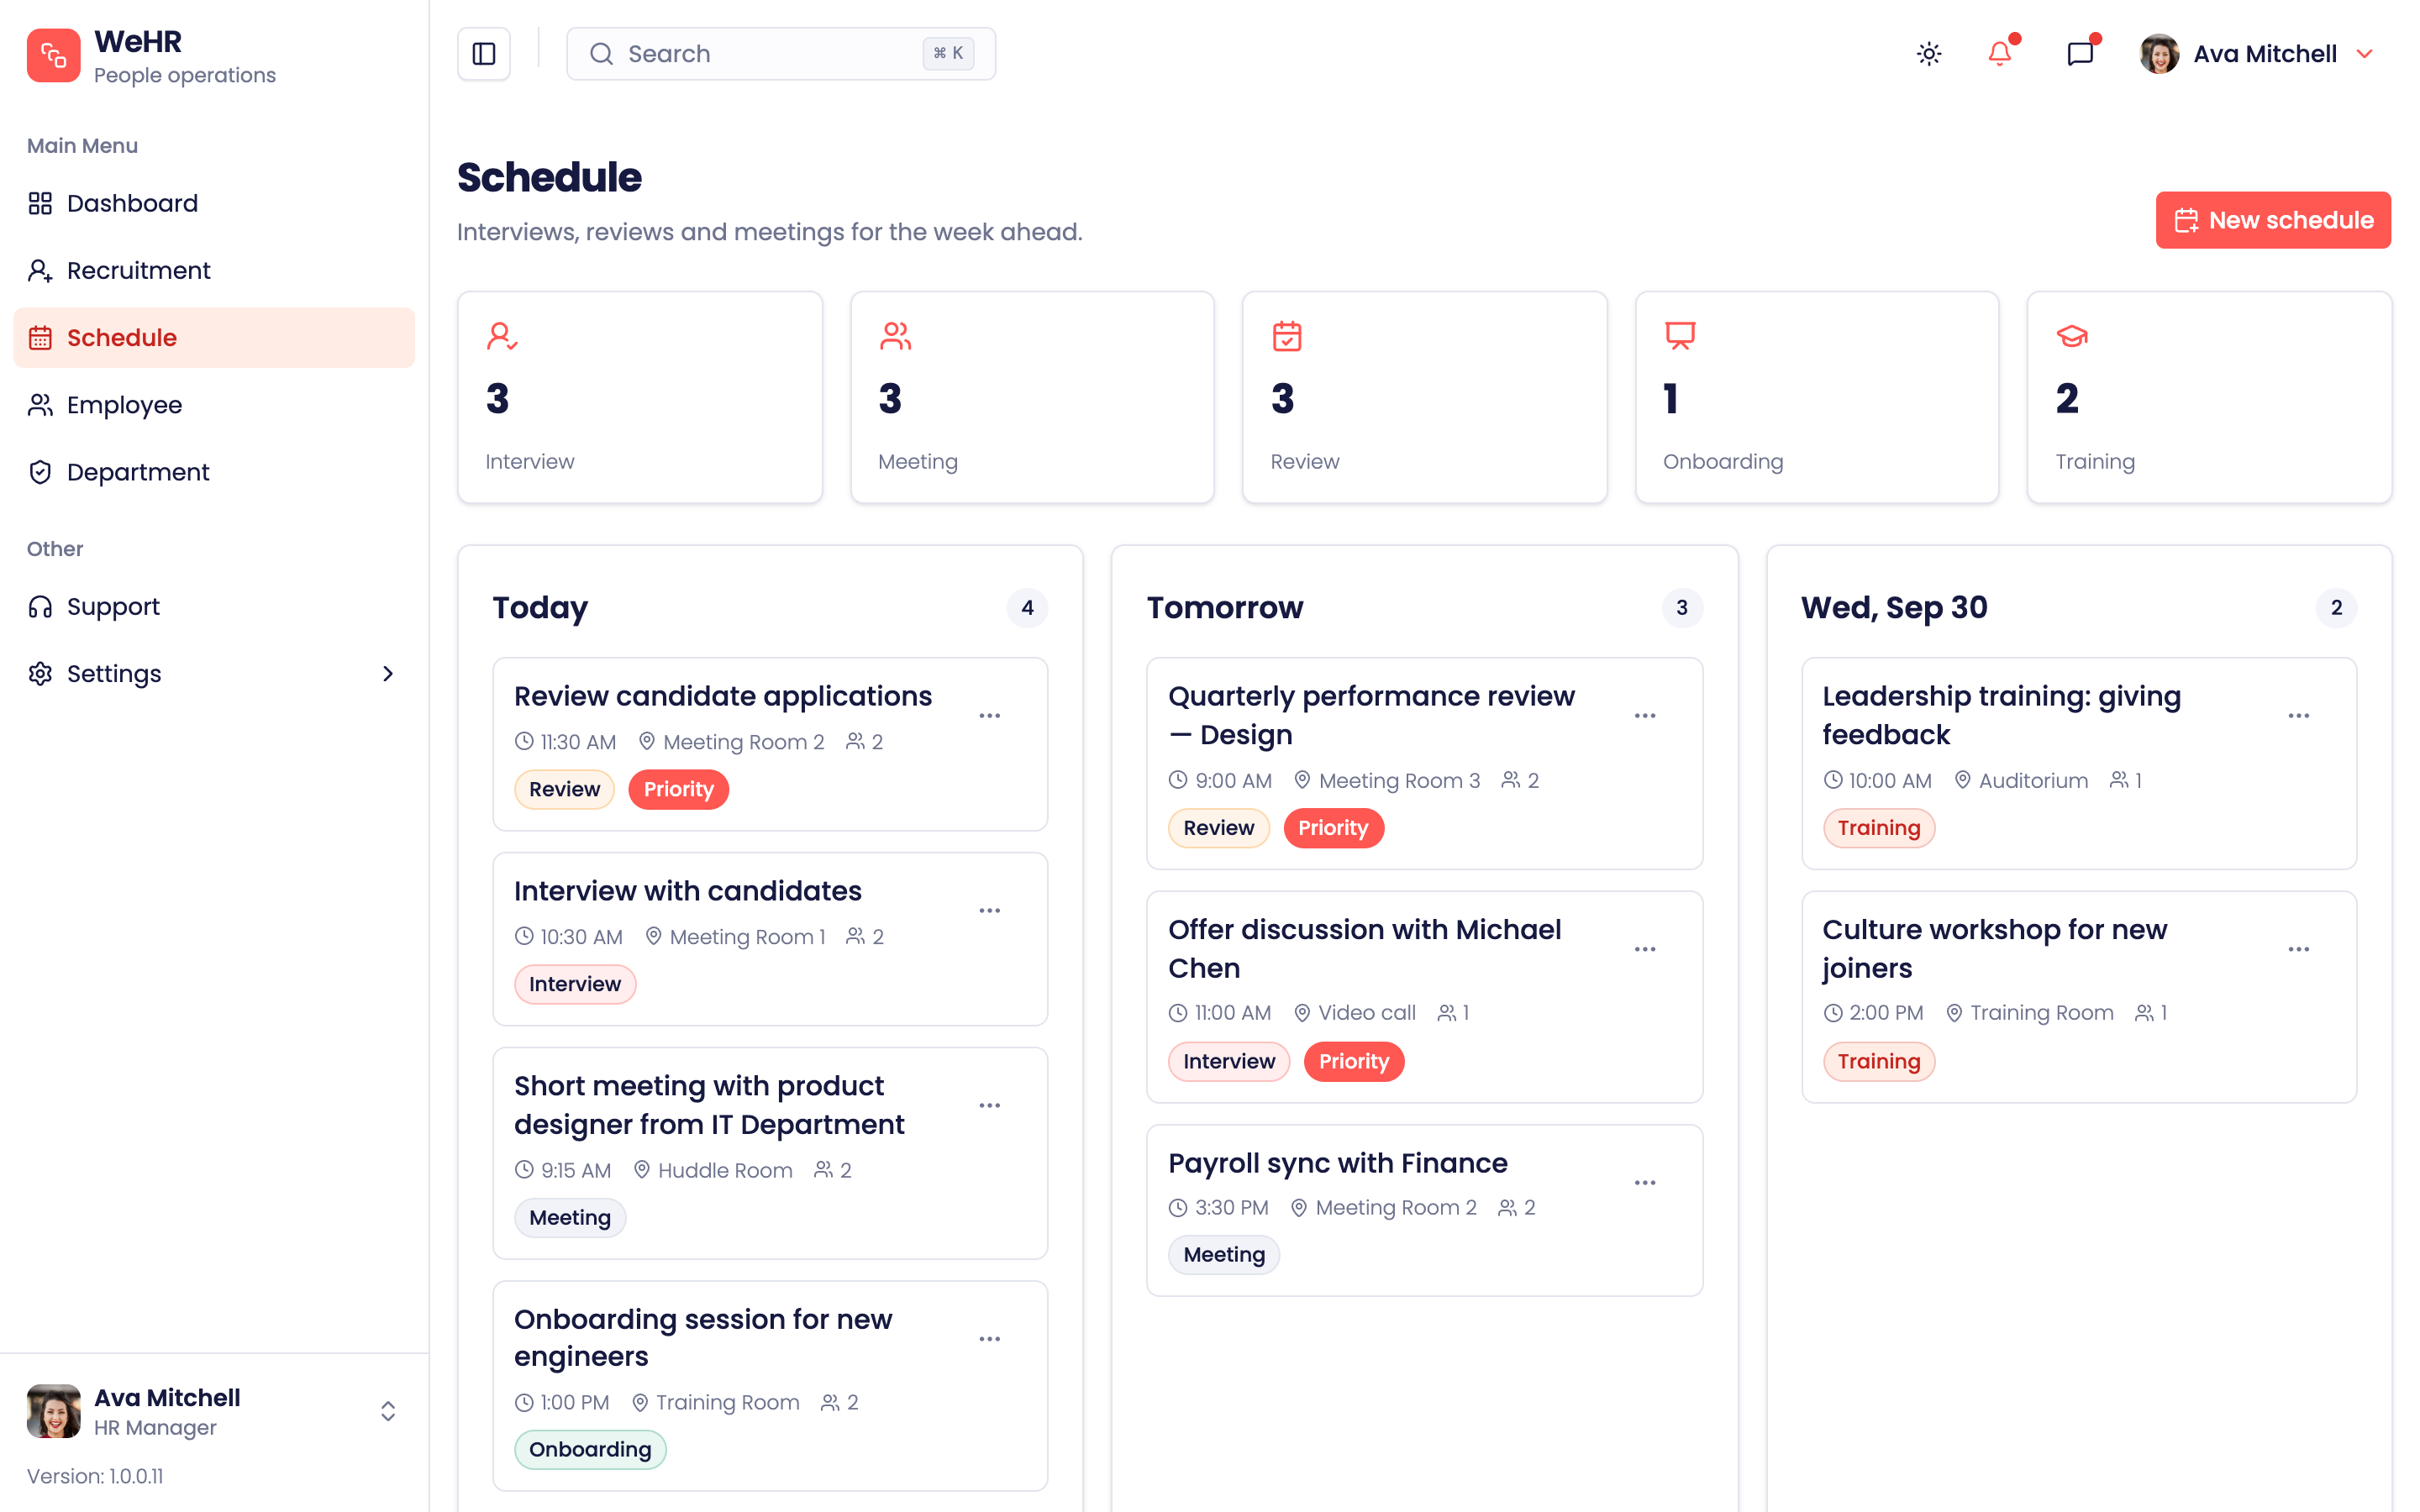2420x1512 pixels.
Task: Open options for Payroll sync with Finance
Action: point(1645,1183)
